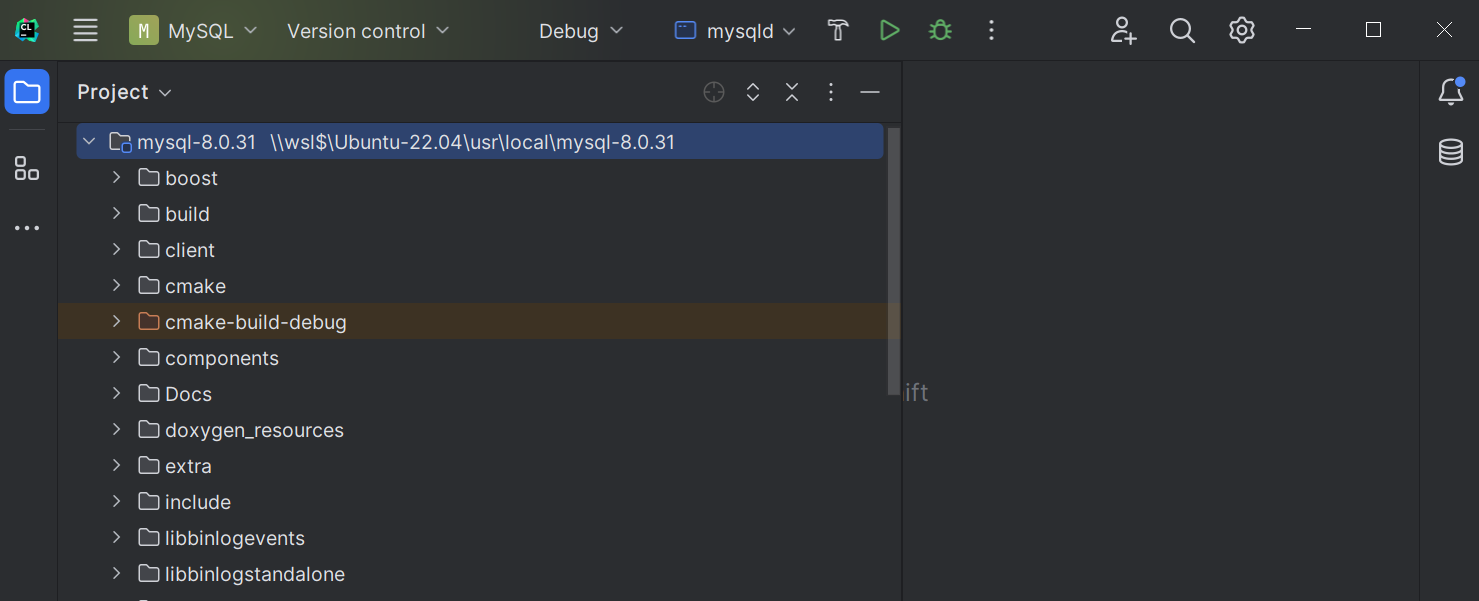Expand the boost folder
The image size is (1479, 601).
point(117,178)
